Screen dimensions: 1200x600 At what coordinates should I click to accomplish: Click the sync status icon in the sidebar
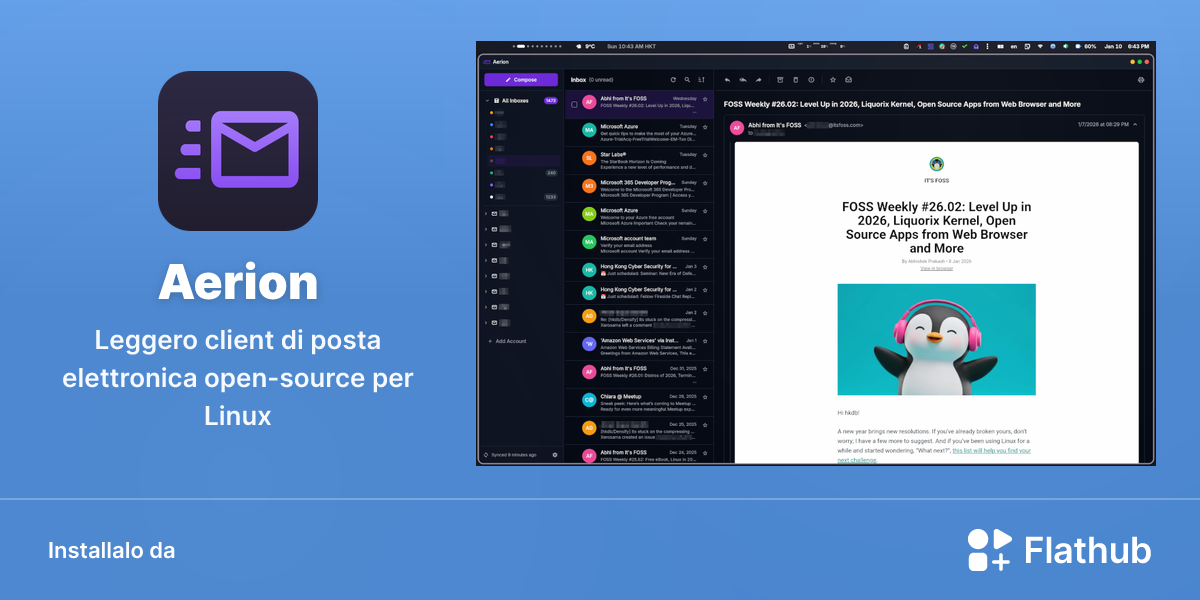tap(486, 455)
